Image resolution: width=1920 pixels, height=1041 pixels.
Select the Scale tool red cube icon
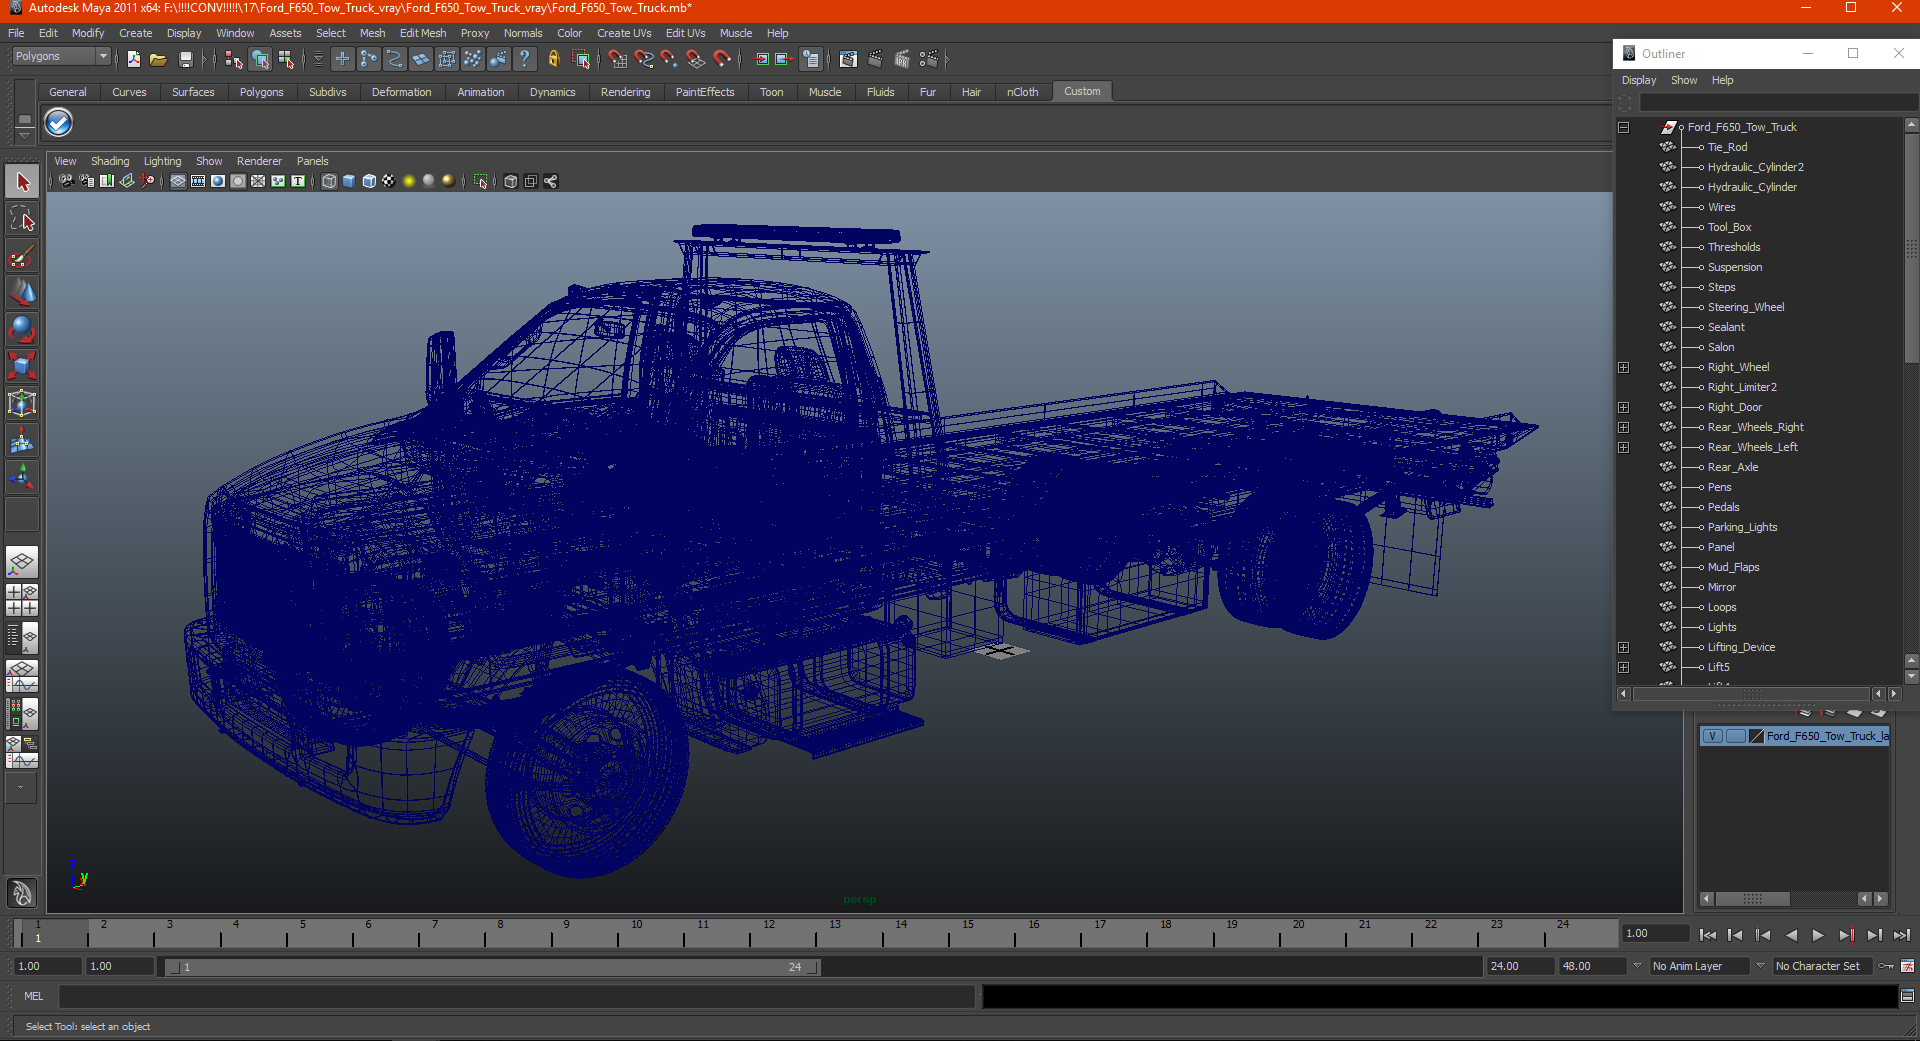pyautogui.click(x=22, y=366)
